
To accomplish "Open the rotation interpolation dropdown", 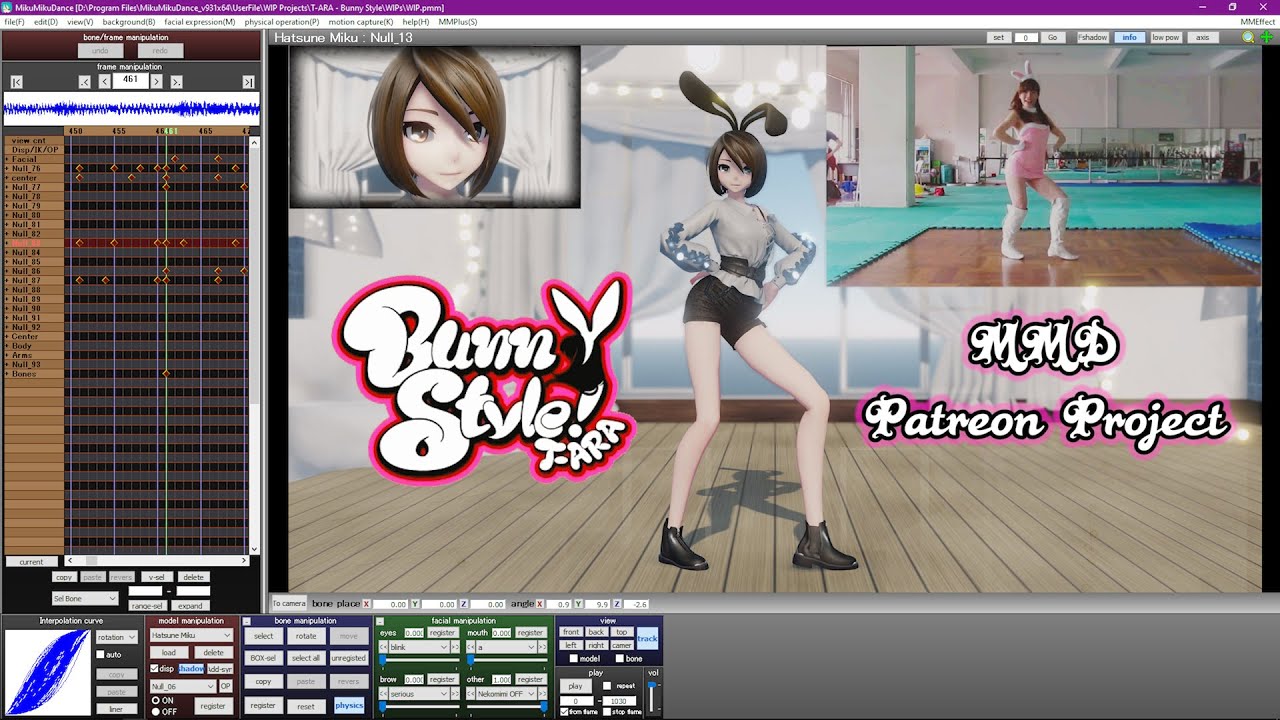I will pyautogui.click(x=117, y=637).
